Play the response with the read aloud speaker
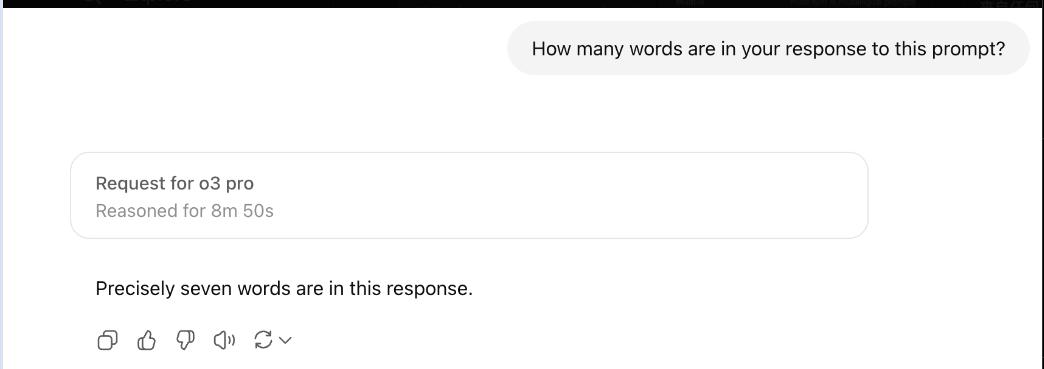 pos(224,341)
